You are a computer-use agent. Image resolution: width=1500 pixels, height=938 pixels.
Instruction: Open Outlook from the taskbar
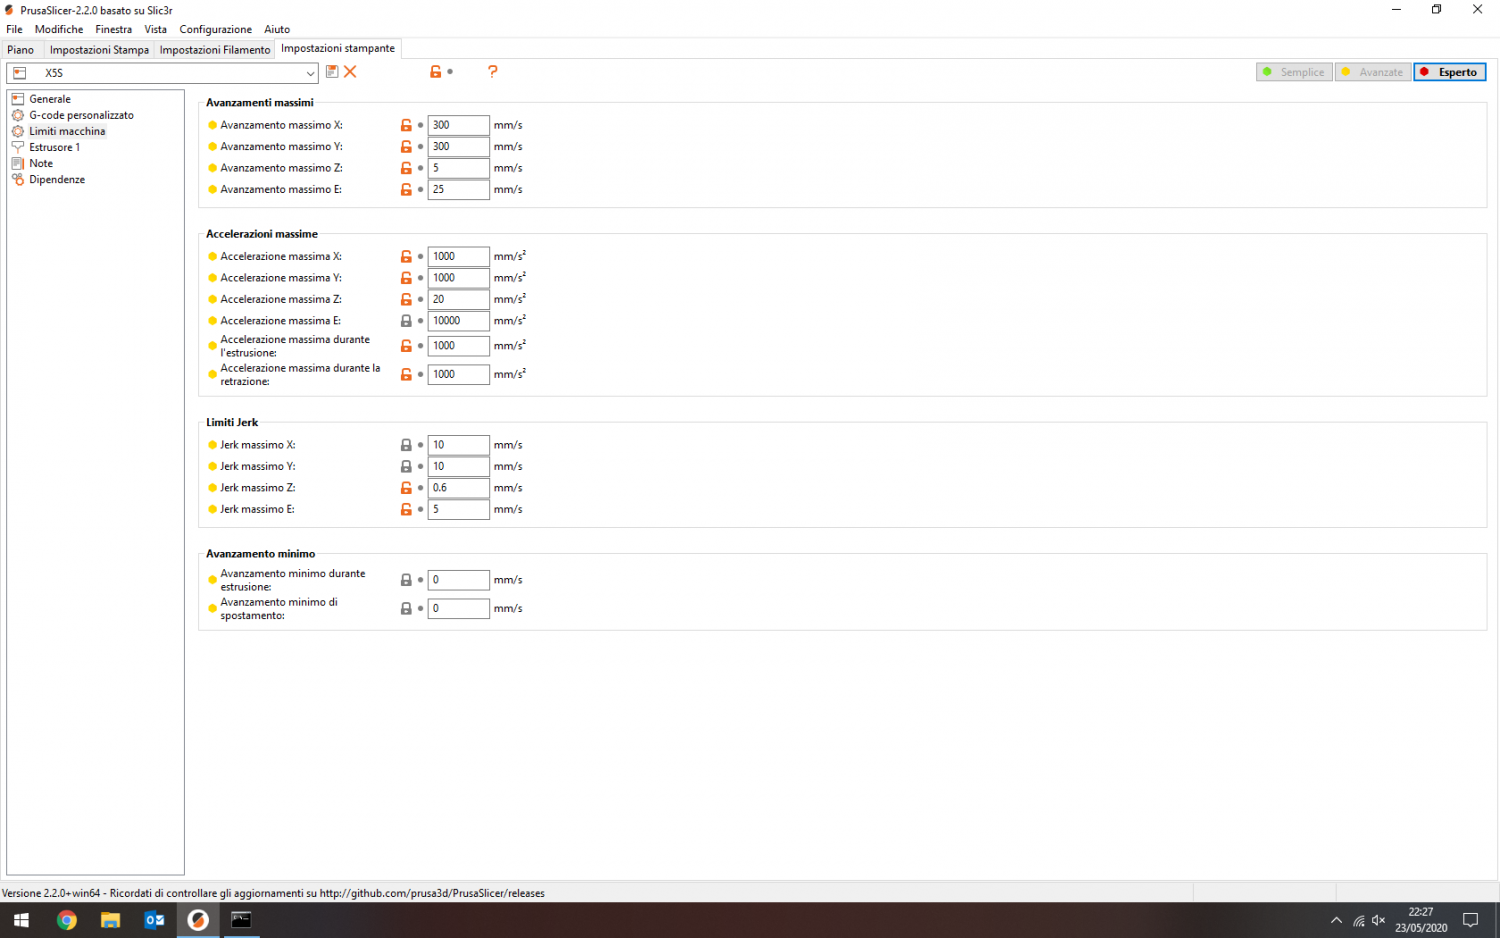coord(154,920)
